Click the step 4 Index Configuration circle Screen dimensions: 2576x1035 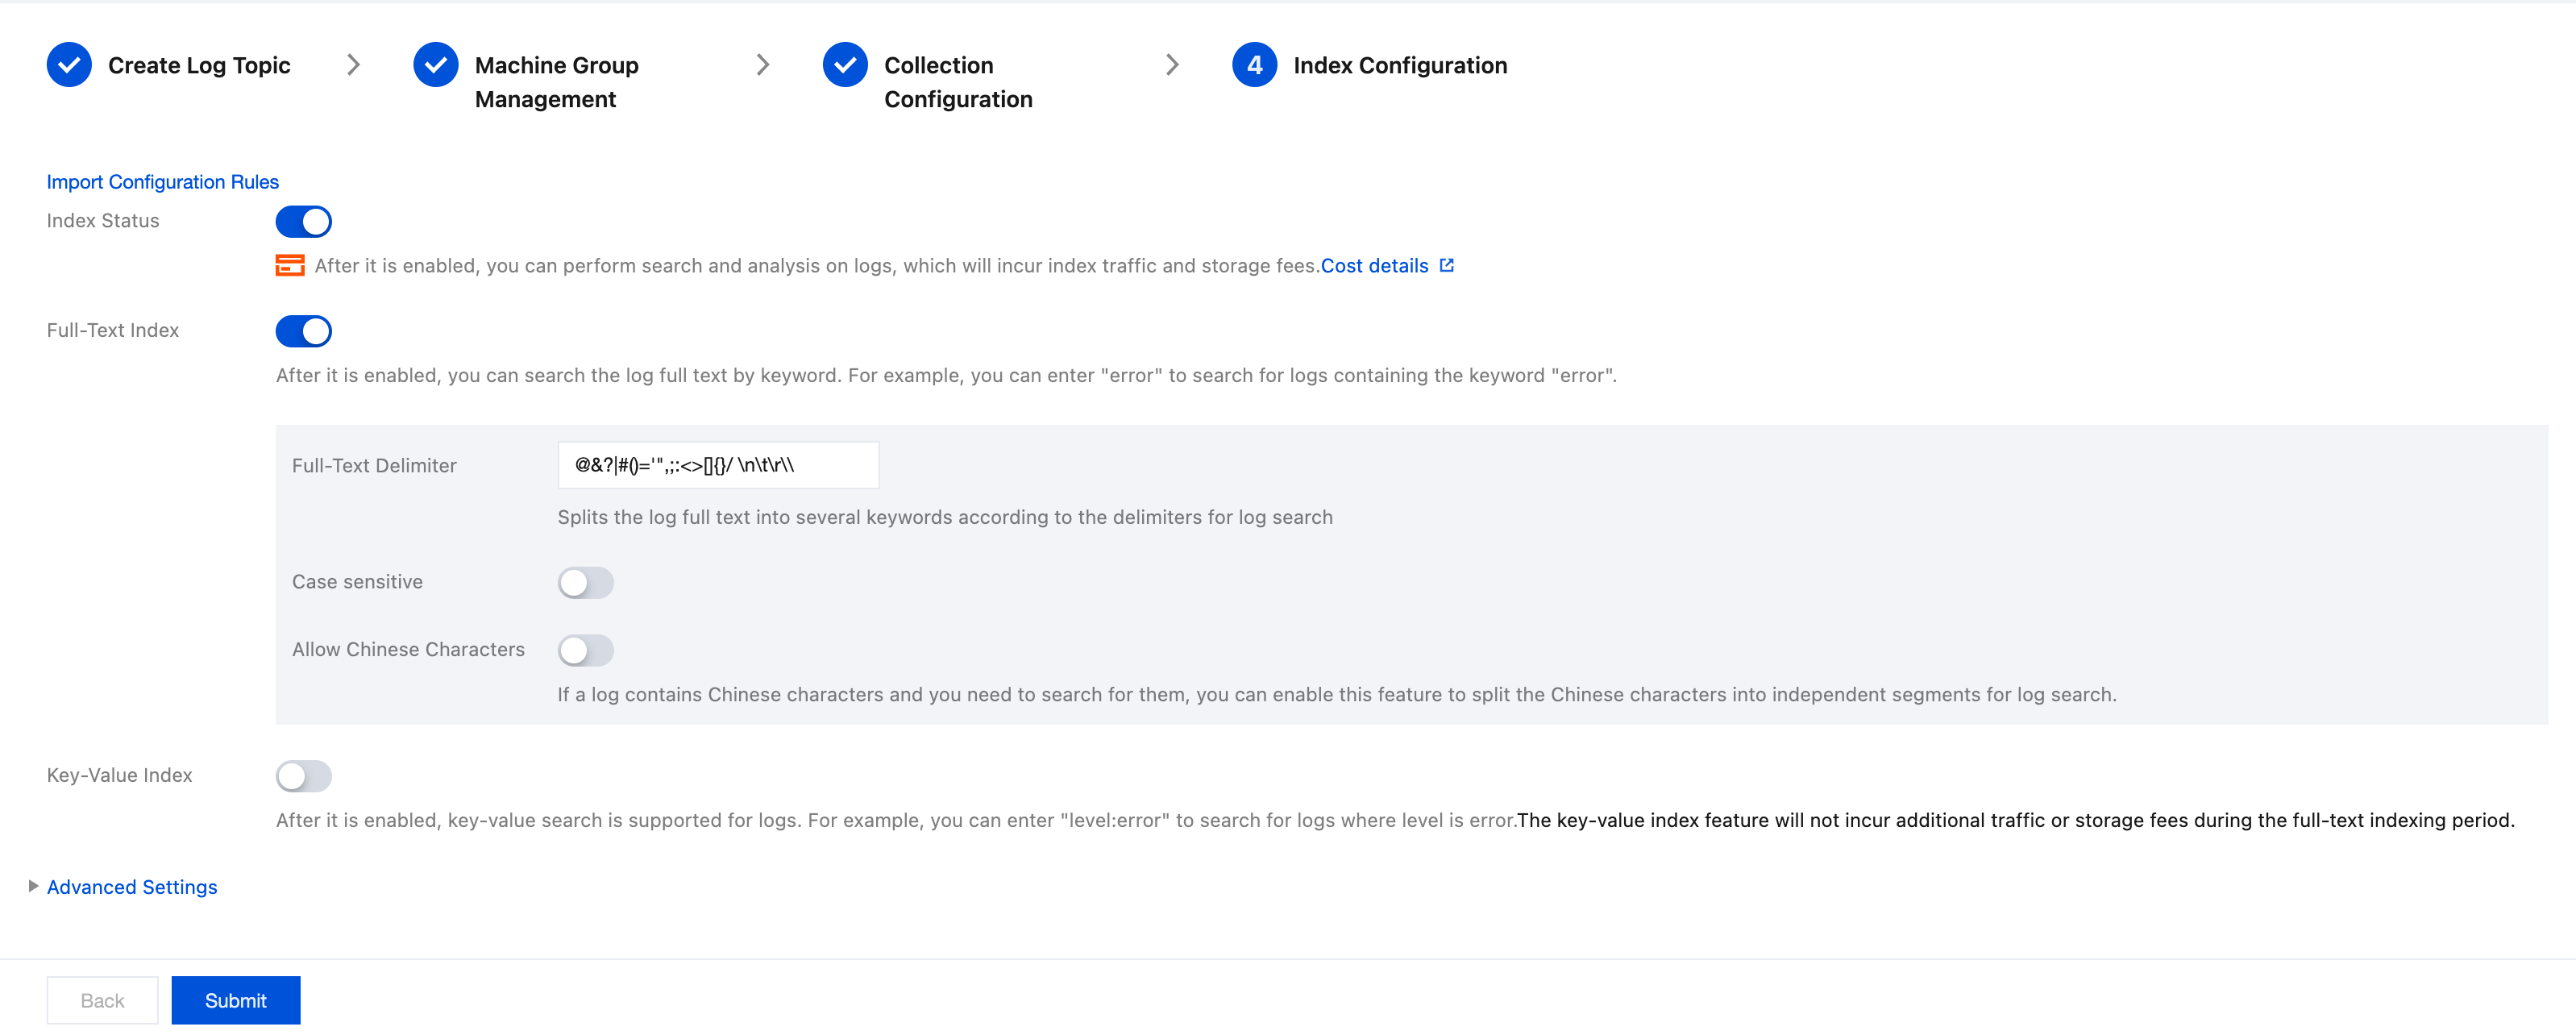tap(1255, 65)
